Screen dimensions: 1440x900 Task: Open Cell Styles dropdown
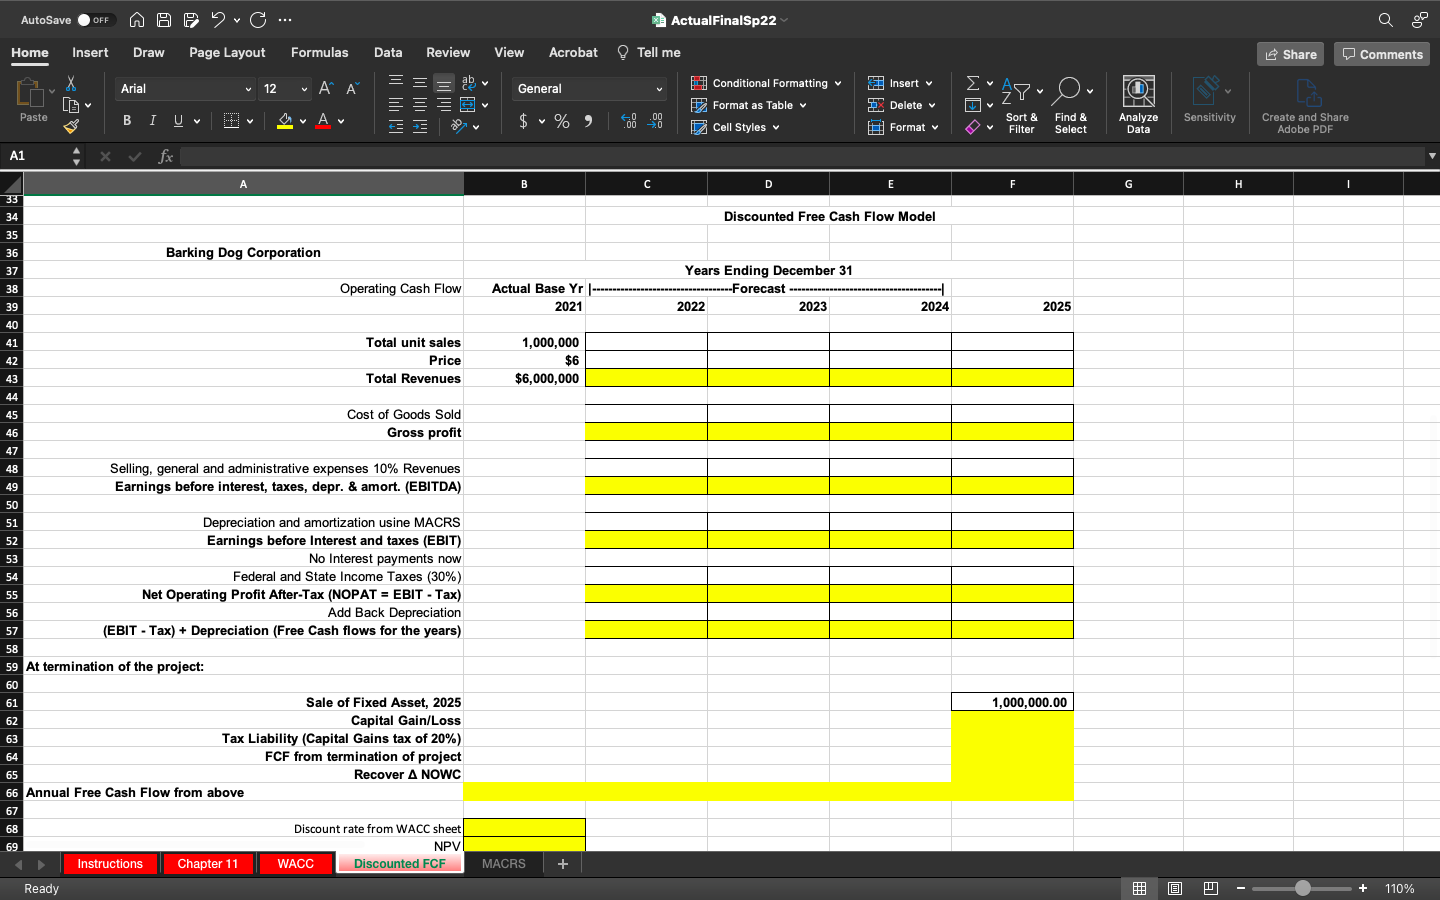736,127
